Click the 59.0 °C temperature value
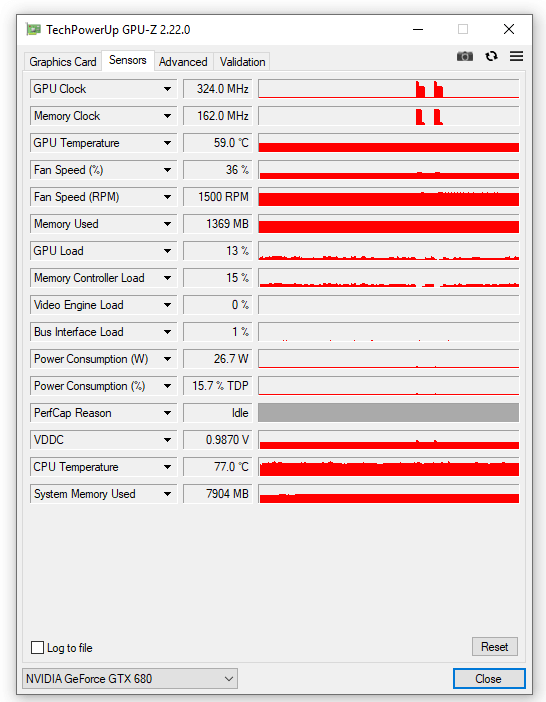This screenshot has height=702, width=546. pyautogui.click(x=218, y=143)
